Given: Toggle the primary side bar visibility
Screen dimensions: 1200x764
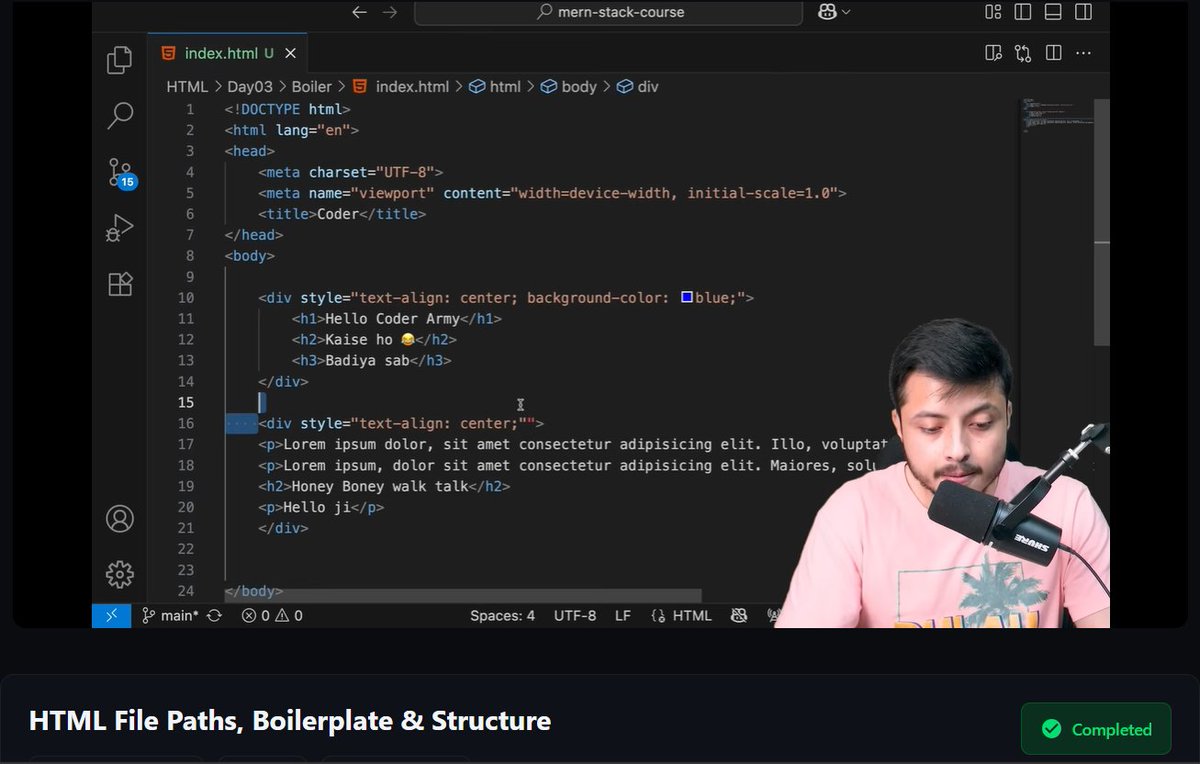Looking at the screenshot, I should (1023, 12).
